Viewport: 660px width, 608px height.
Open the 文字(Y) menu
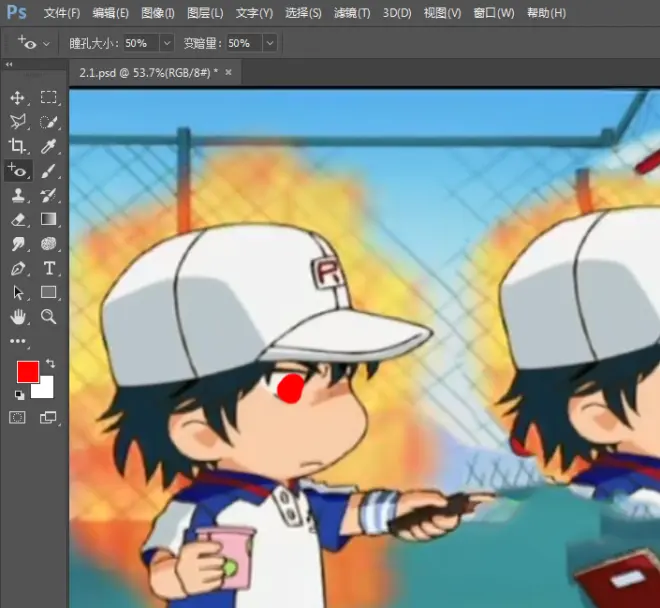(x=254, y=13)
